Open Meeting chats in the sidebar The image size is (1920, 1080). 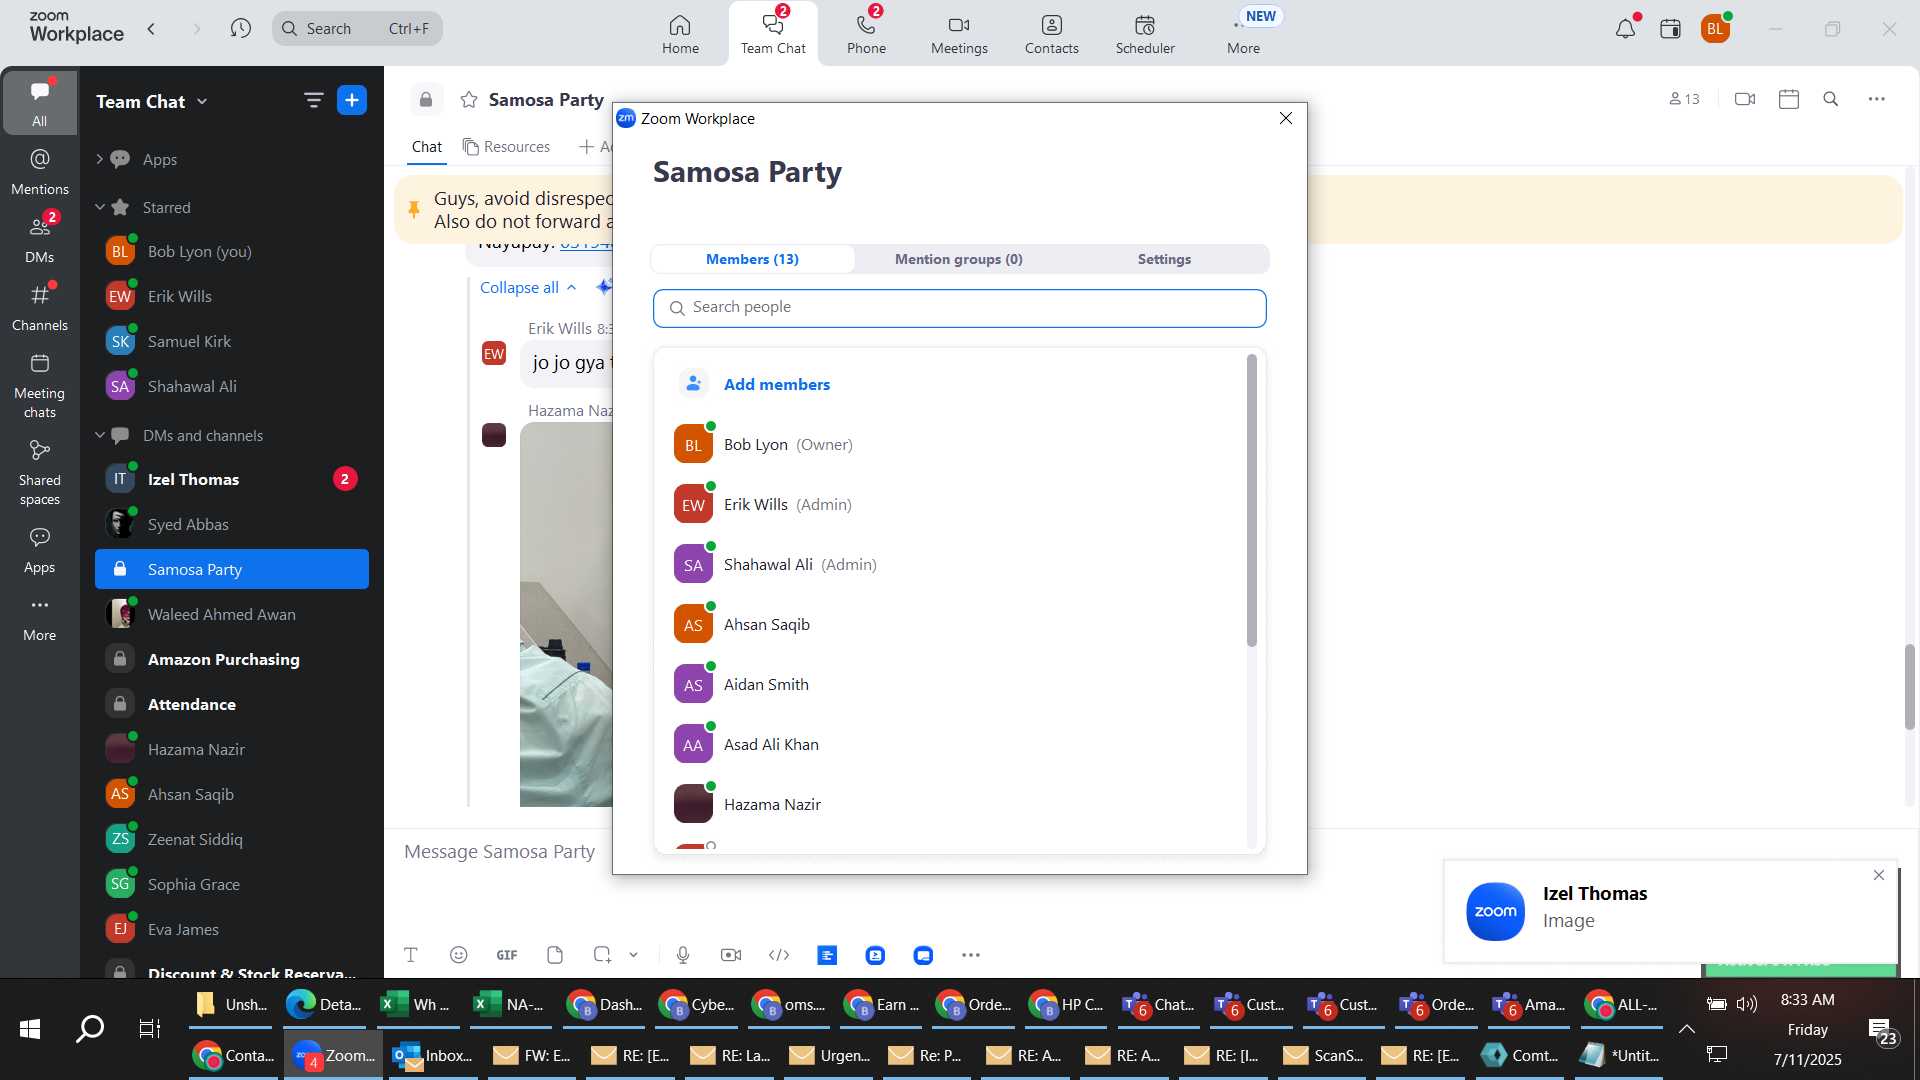tap(40, 386)
